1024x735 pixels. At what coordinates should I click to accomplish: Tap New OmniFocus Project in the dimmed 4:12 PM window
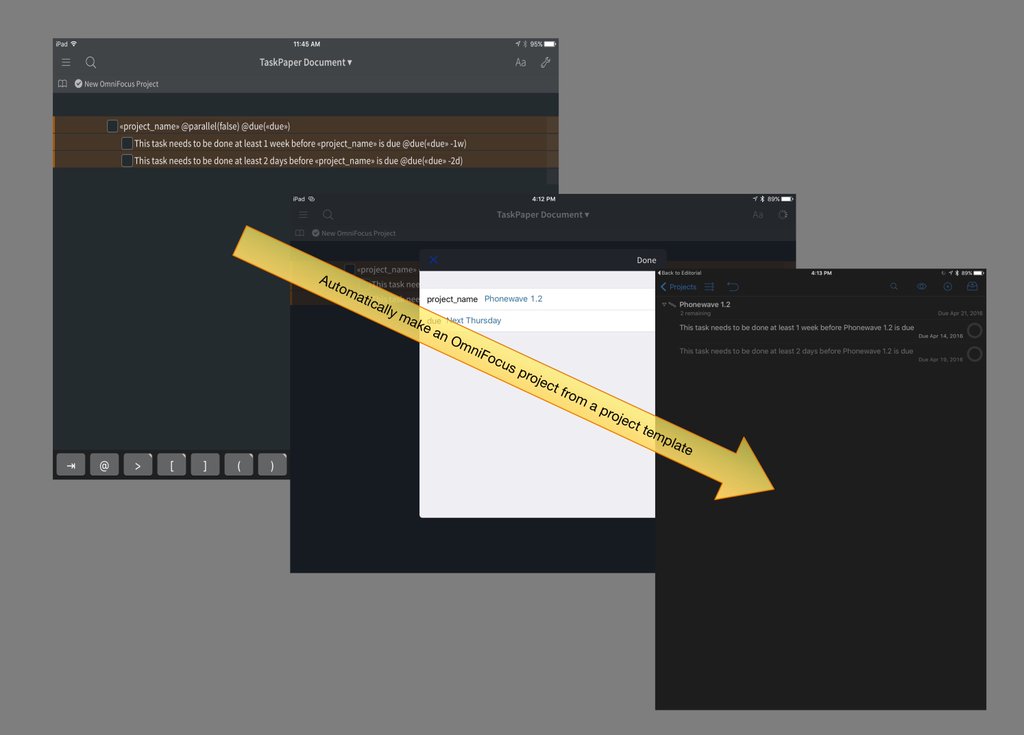(354, 233)
